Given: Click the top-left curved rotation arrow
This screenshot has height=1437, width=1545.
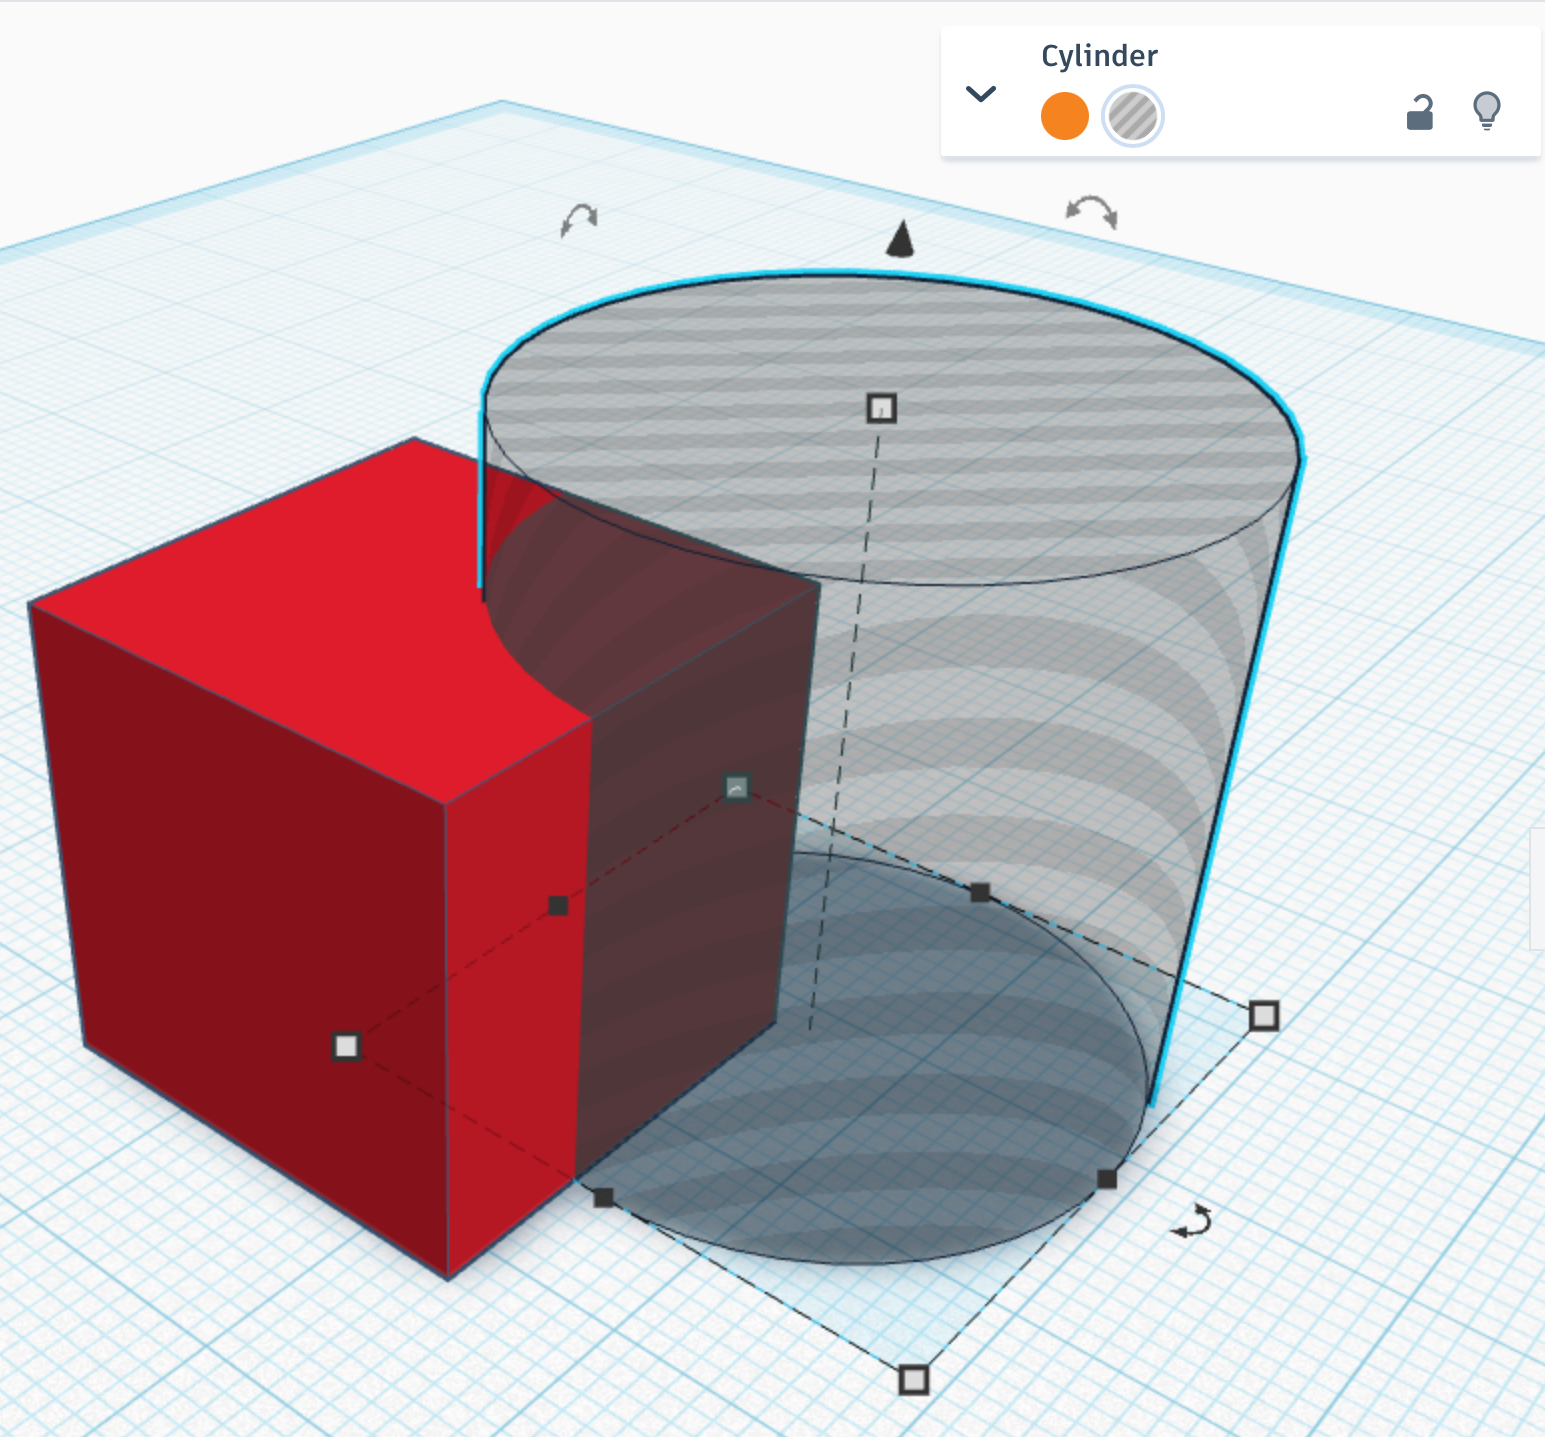Looking at the screenshot, I should [x=579, y=219].
